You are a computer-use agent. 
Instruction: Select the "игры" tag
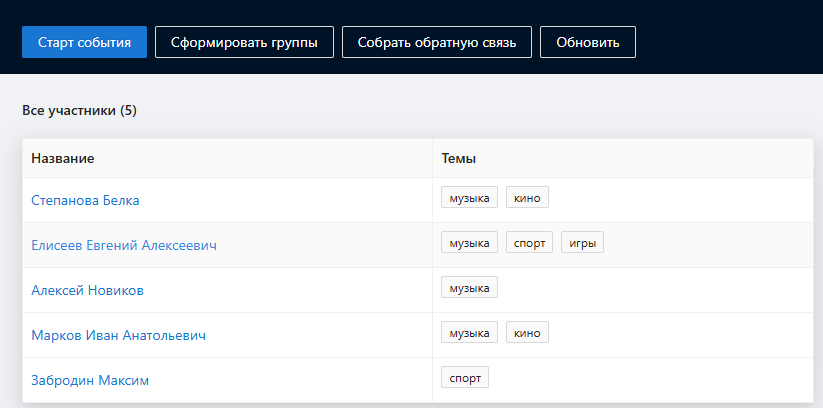583,243
